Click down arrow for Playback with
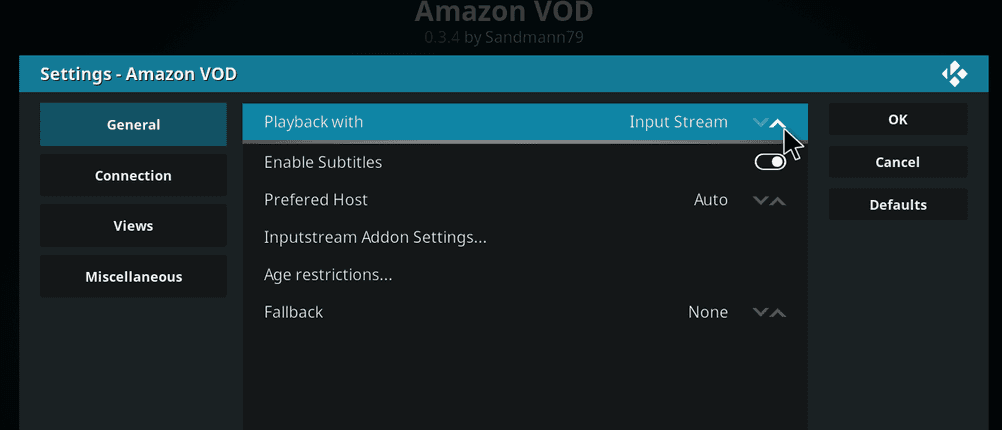Image resolution: width=1002 pixels, height=430 pixels. 761,122
